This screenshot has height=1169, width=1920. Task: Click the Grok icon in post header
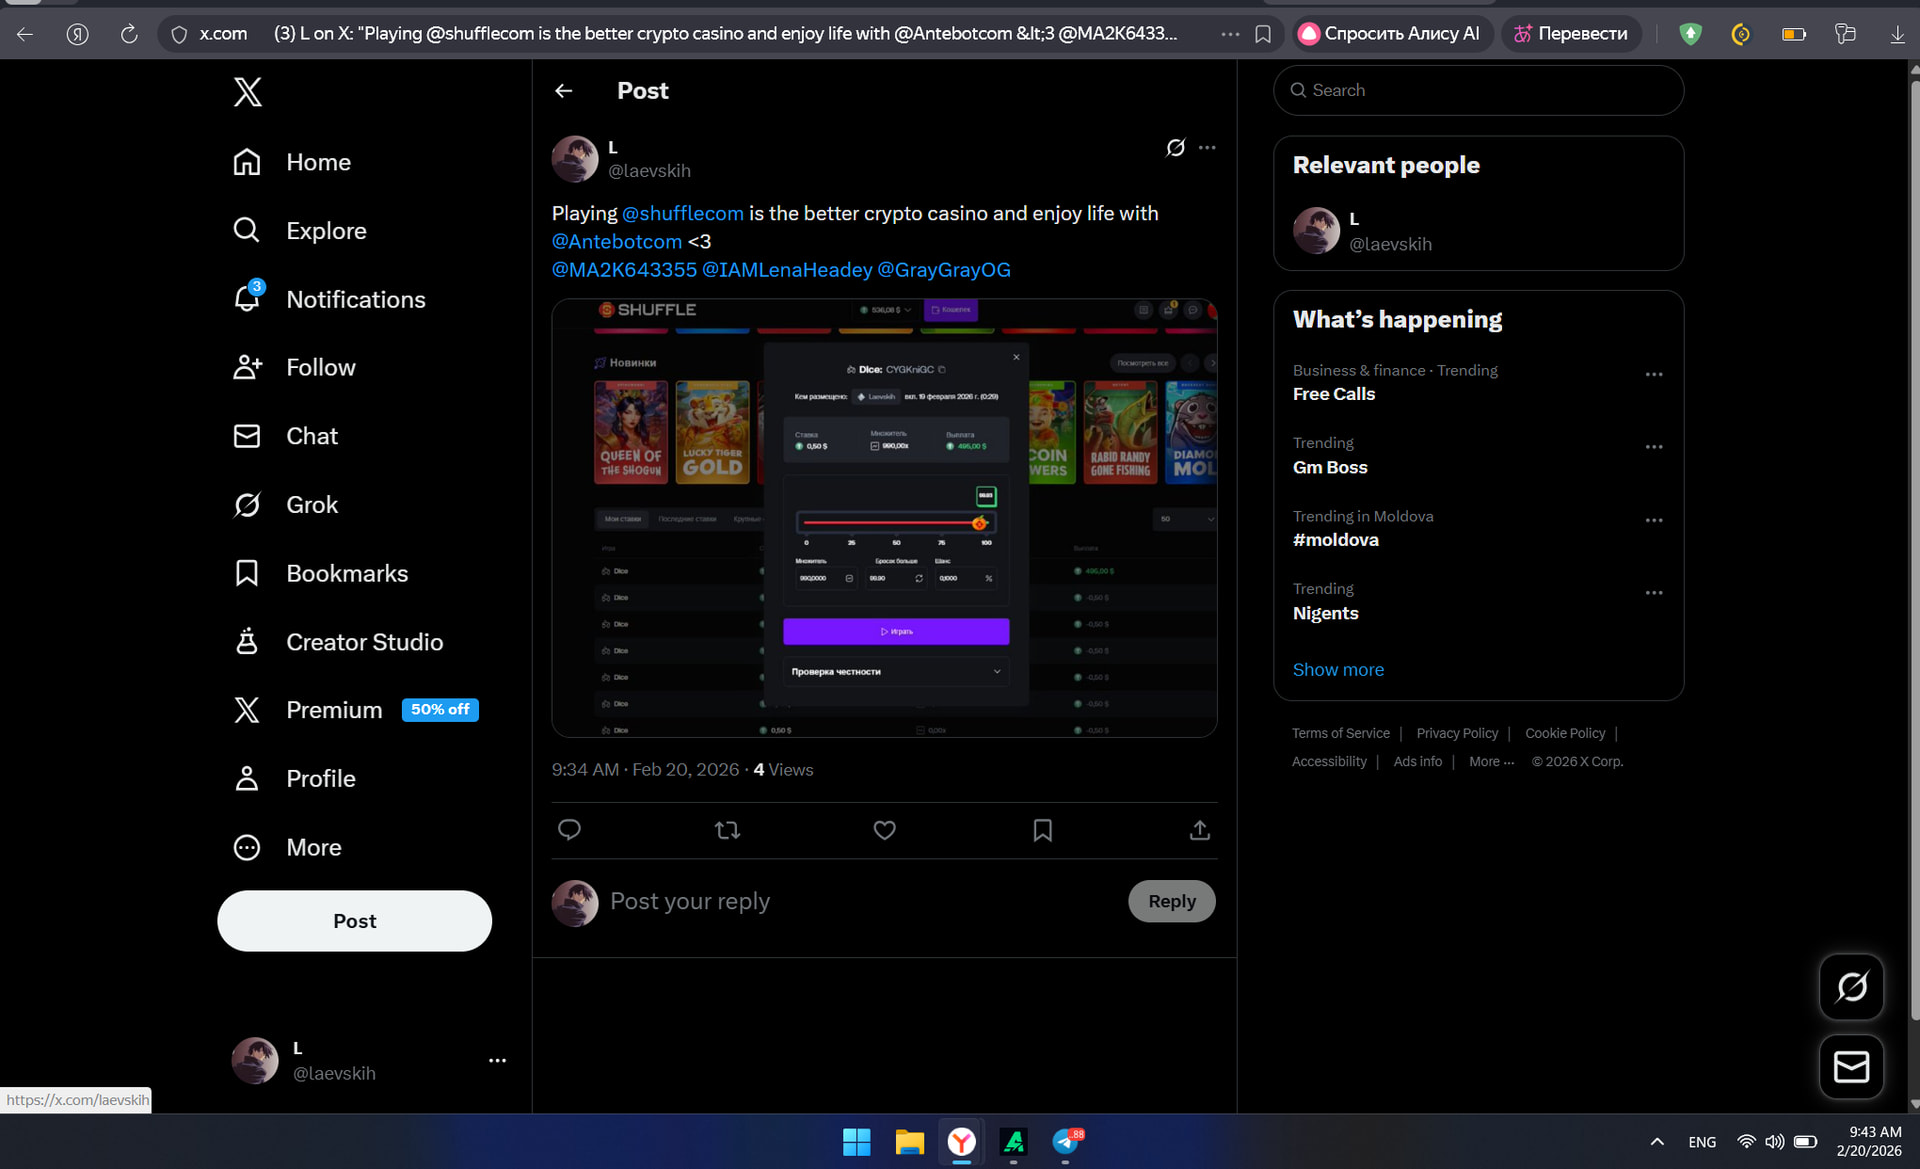(1175, 148)
